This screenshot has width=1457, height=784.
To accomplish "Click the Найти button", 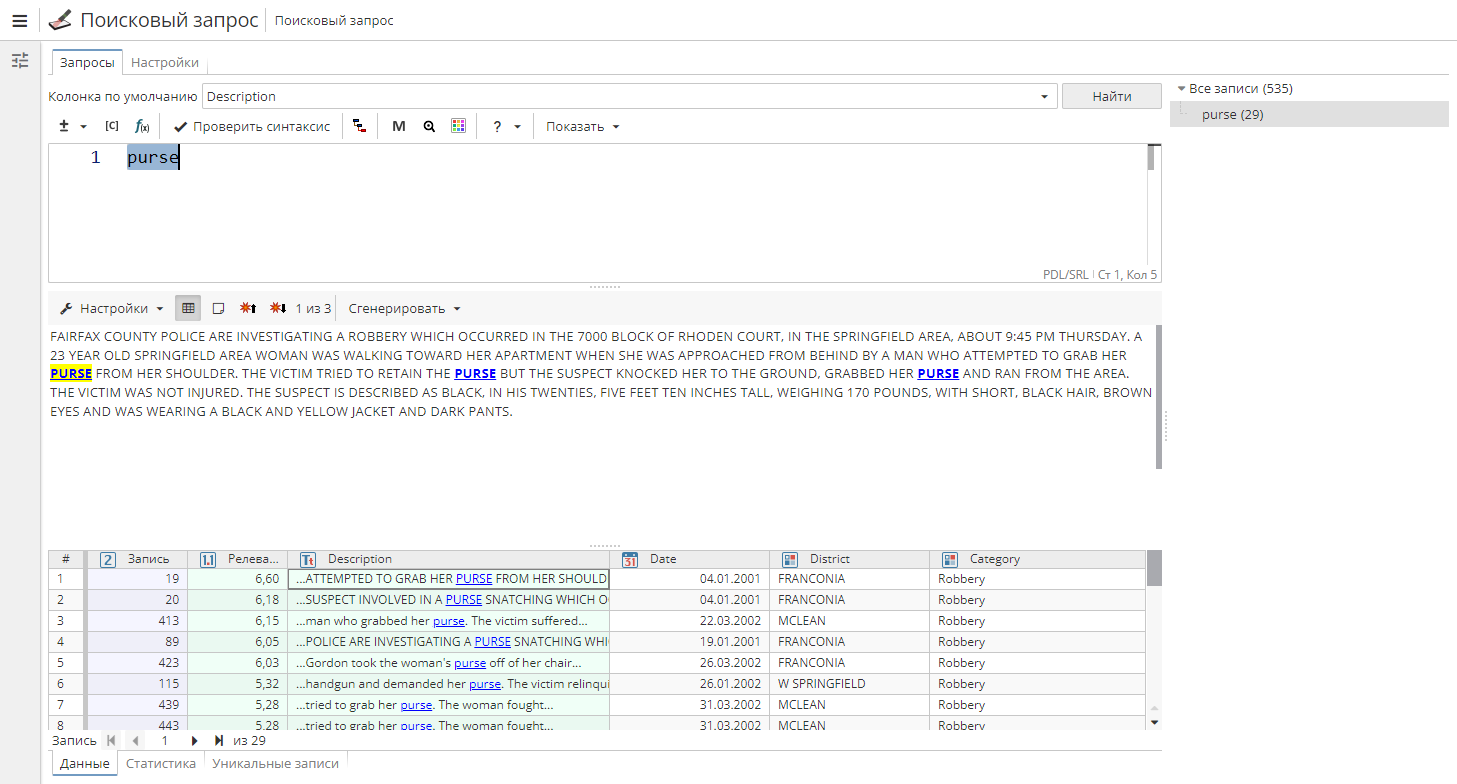I will [x=1112, y=96].
